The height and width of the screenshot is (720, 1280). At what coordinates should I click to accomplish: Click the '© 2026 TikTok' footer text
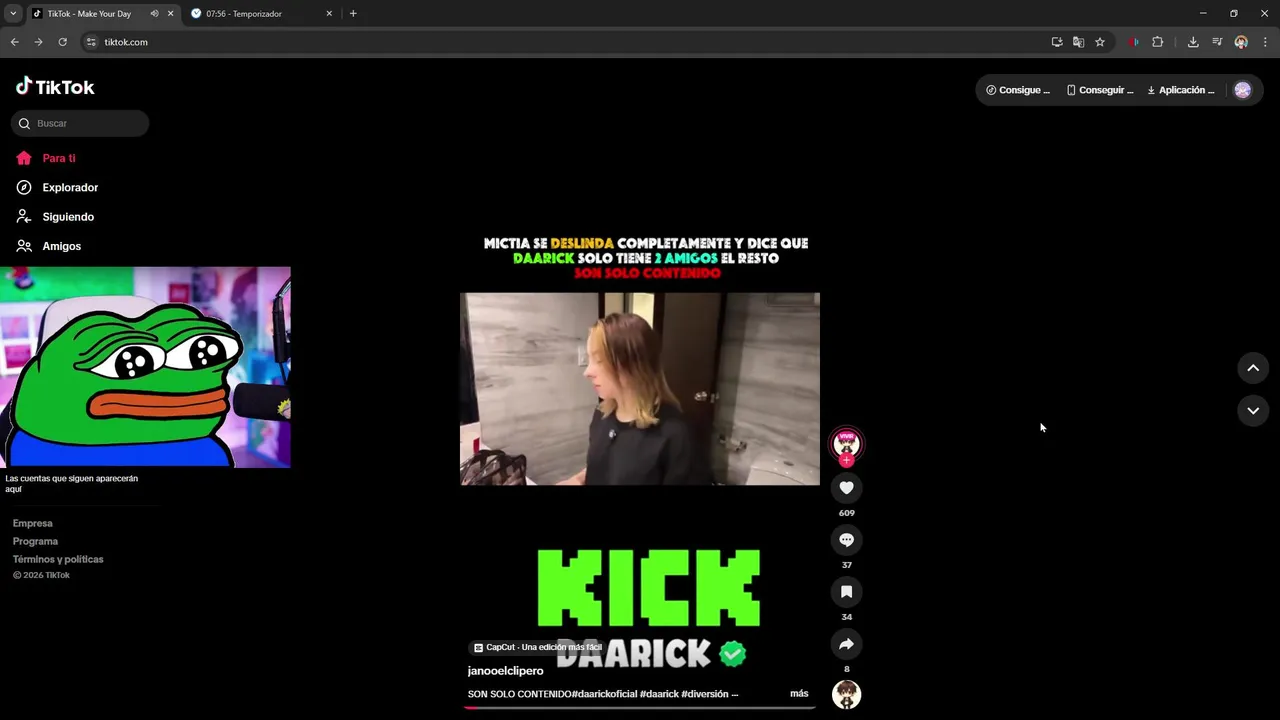pos(41,575)
